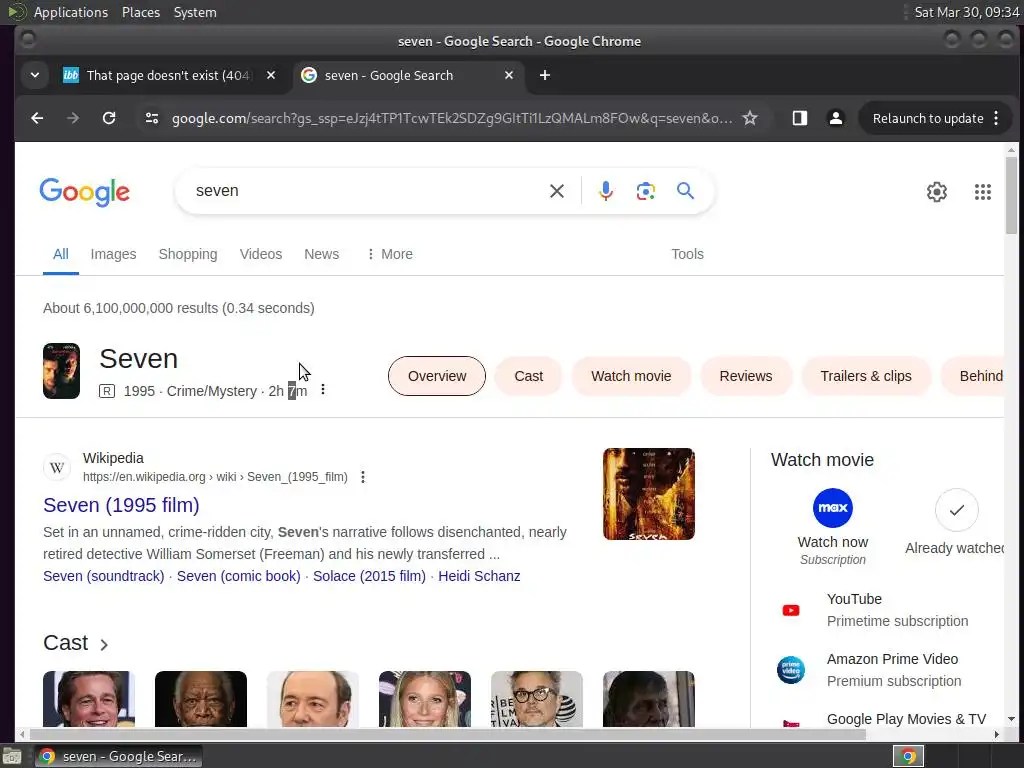The height and width of the screenshot is (768, 1024).
Task: Start voice search with the microphone
Action: point(605,191)
